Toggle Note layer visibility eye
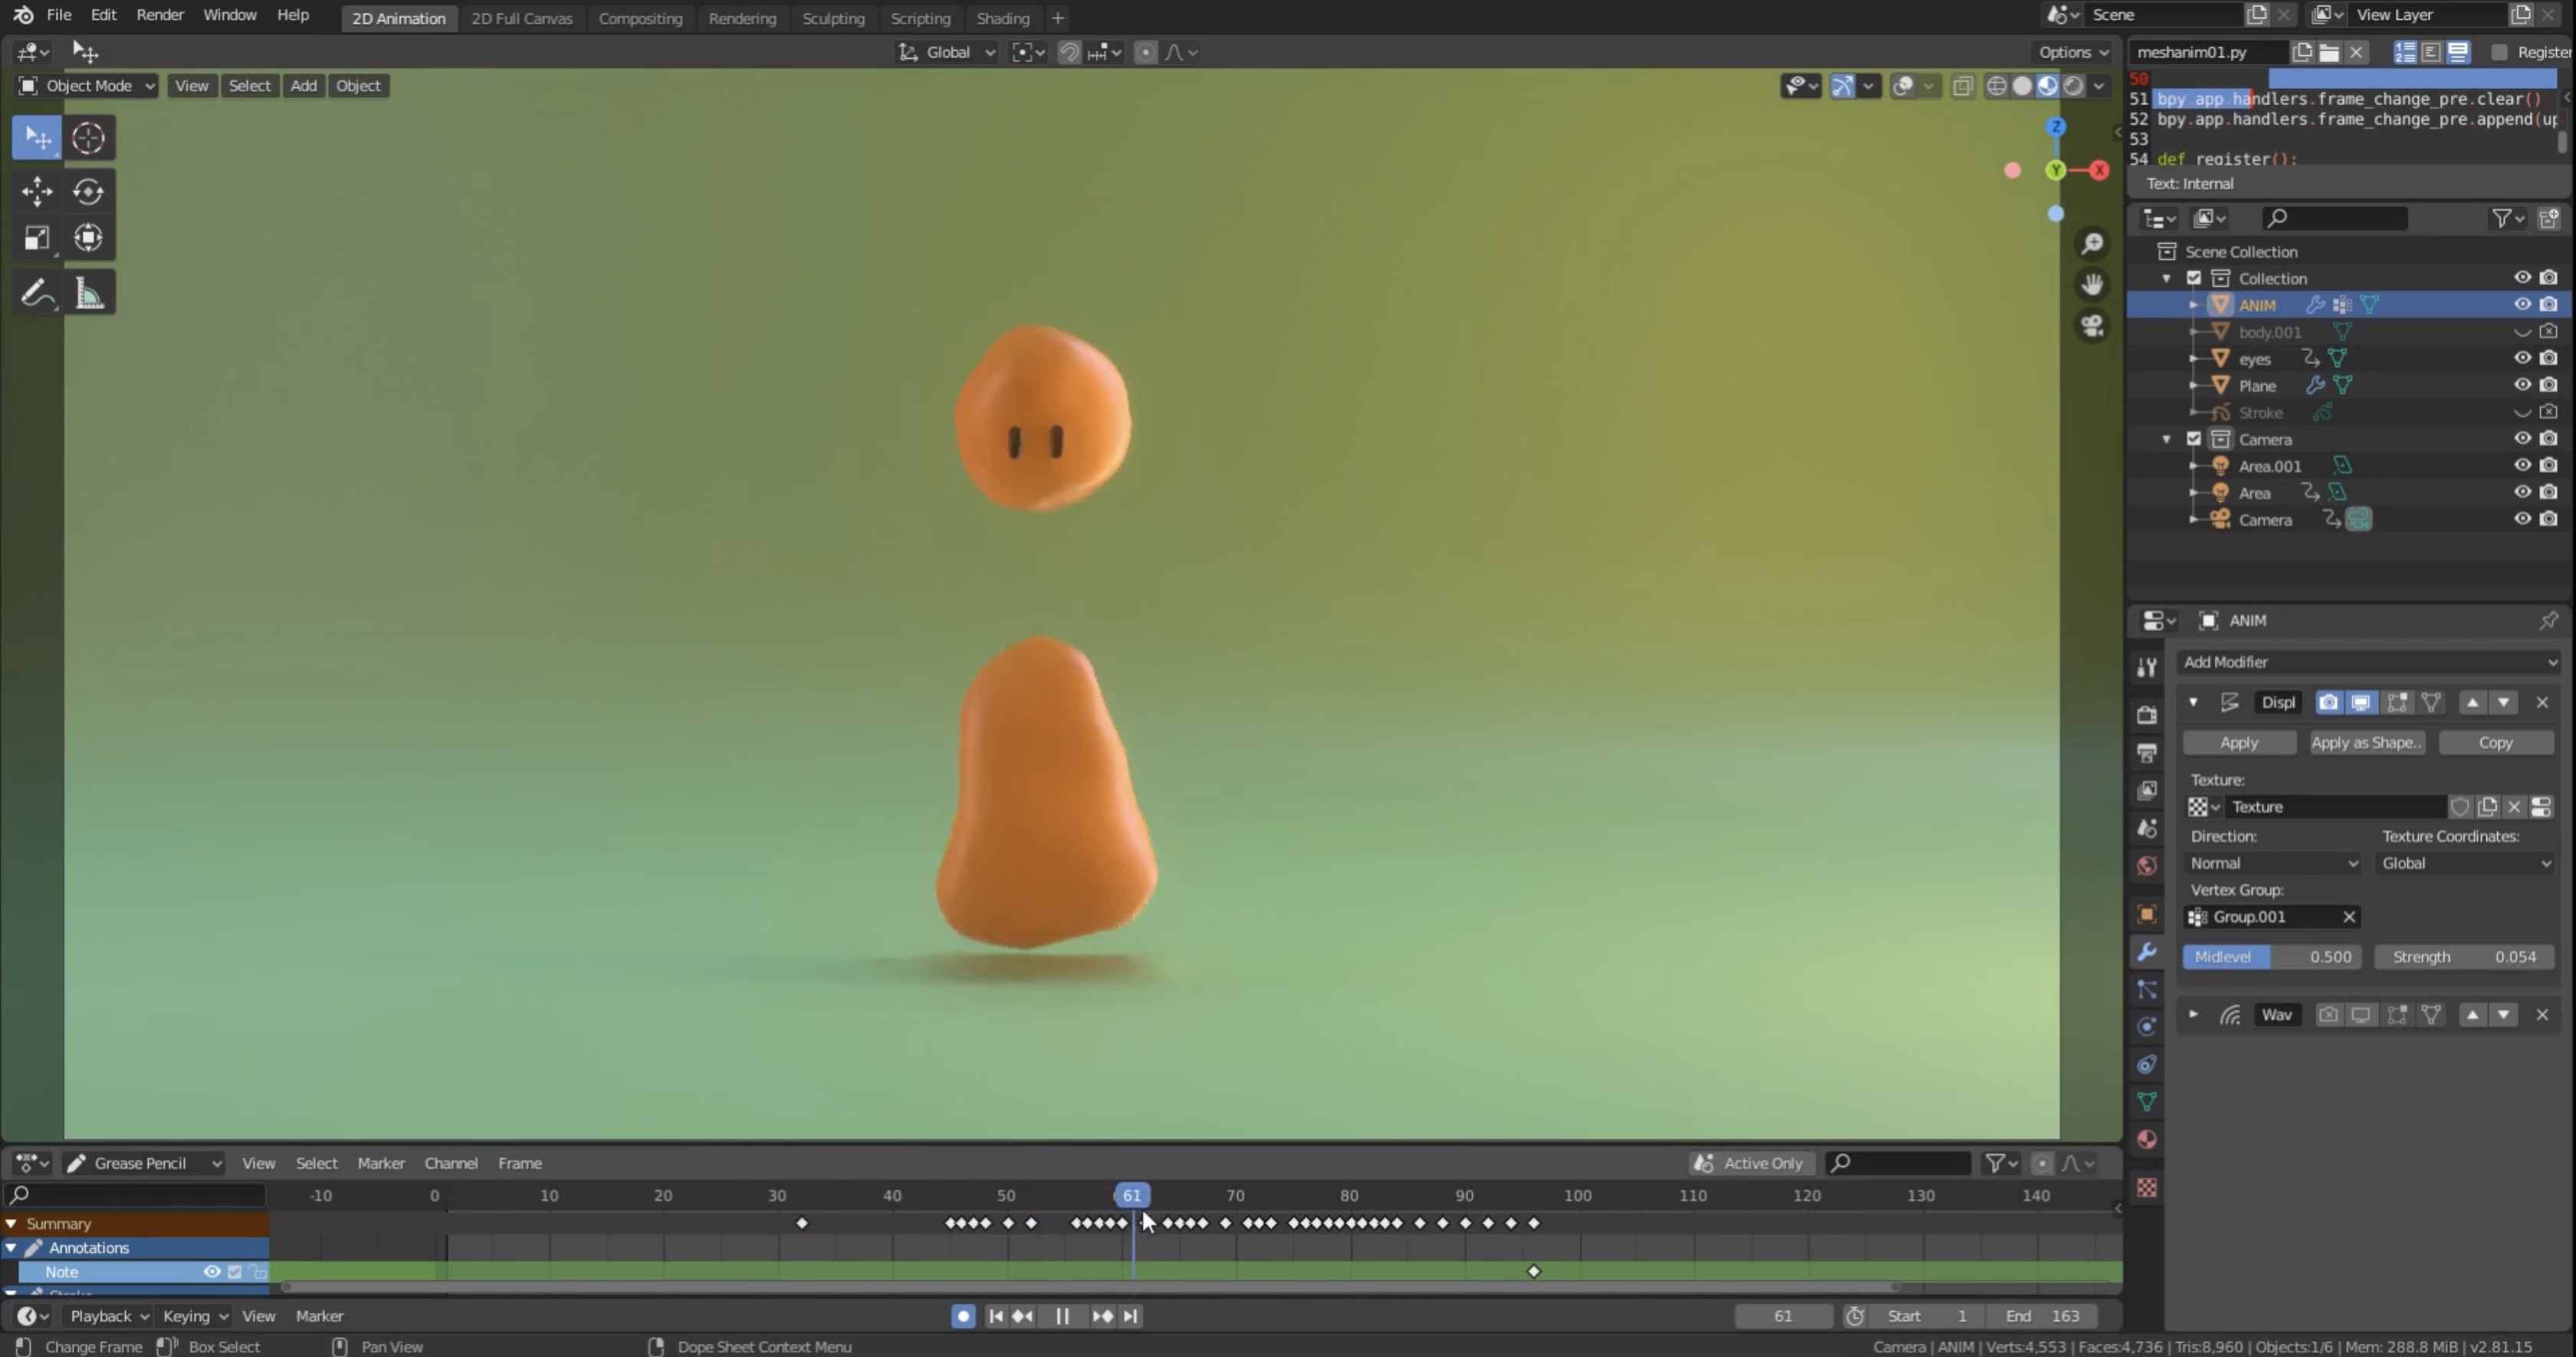This screenshot has height=1357, width=2576. click(212, 1272)
